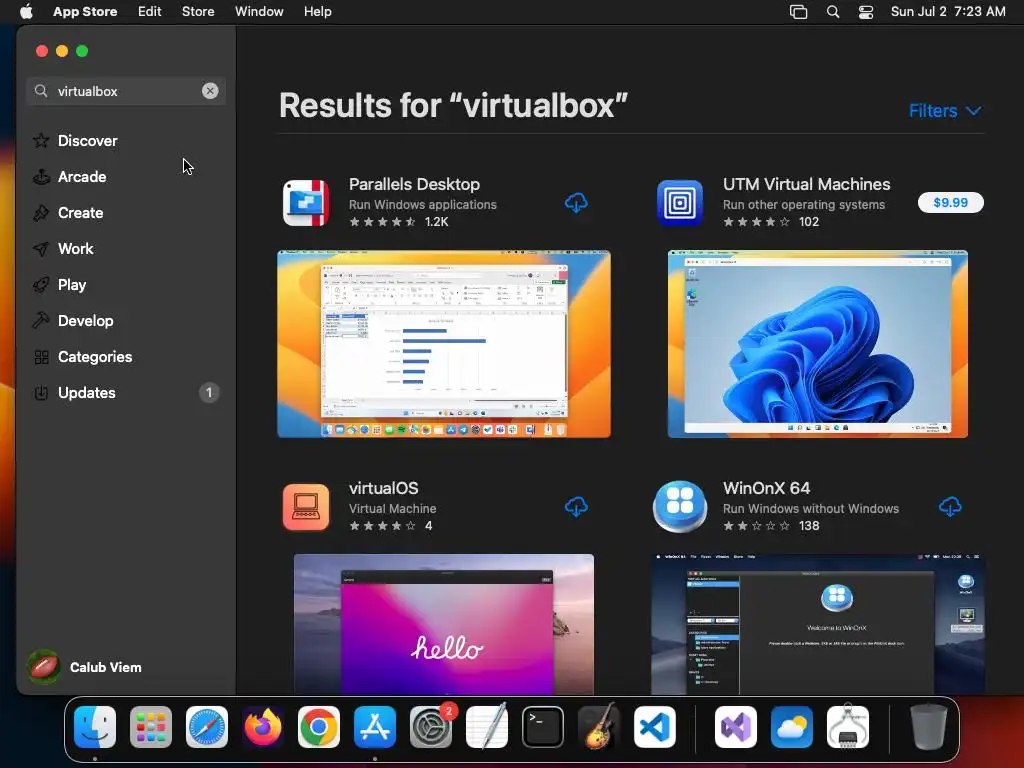Open the App Store menu
Image resolution: width=1024 pixels, height=768 pixels.
(85, 12)
